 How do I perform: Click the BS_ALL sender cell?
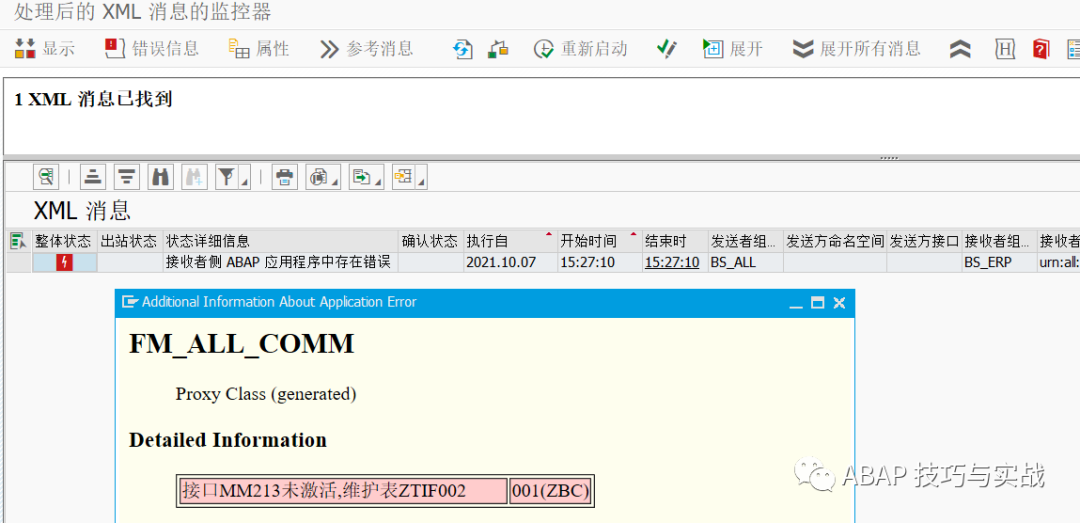tap(745, 263)
